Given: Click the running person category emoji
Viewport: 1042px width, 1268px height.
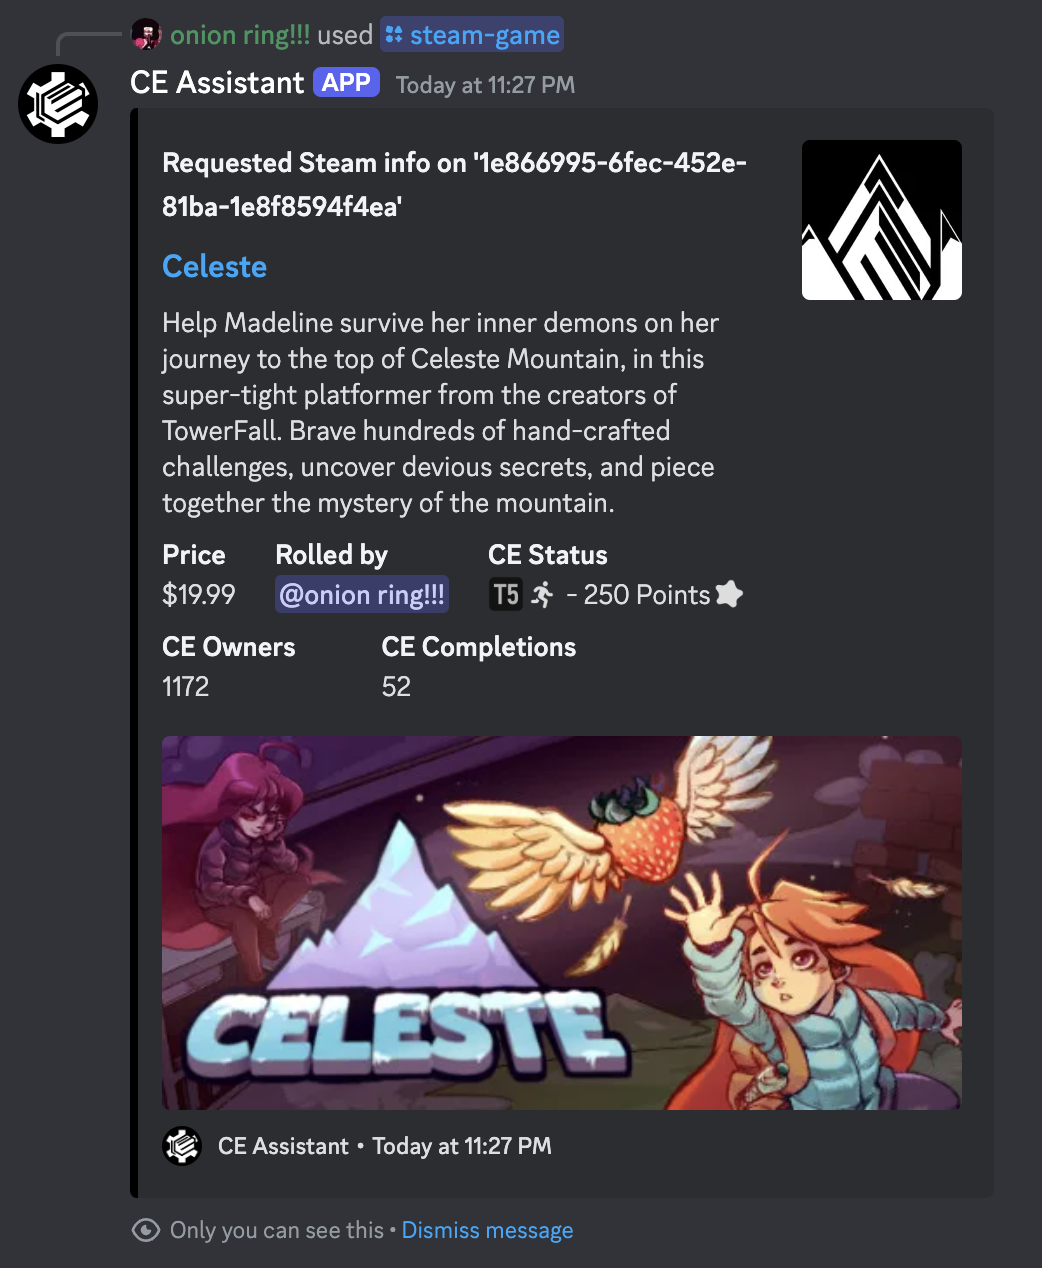Looking at the screenshot, I should [x=543, y=595].
